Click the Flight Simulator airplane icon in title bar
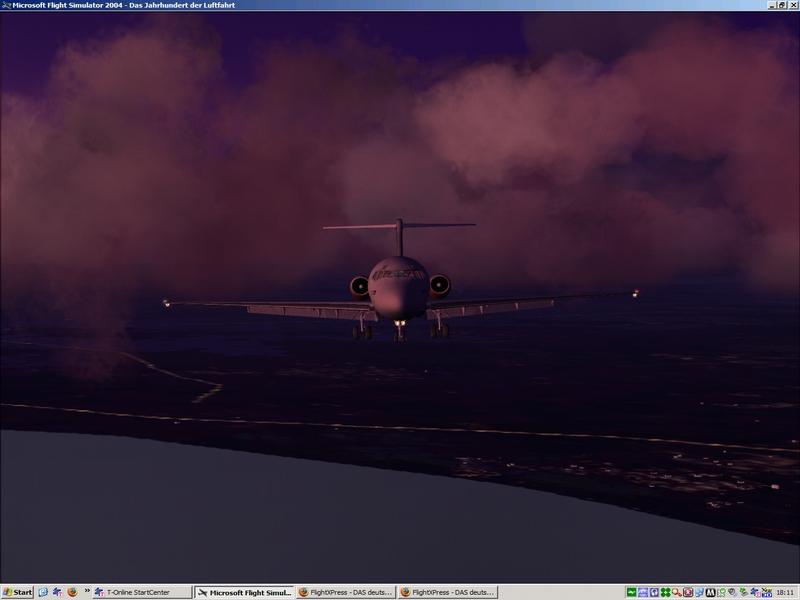Viewport: 800px width, 600px height. (7, 6)
